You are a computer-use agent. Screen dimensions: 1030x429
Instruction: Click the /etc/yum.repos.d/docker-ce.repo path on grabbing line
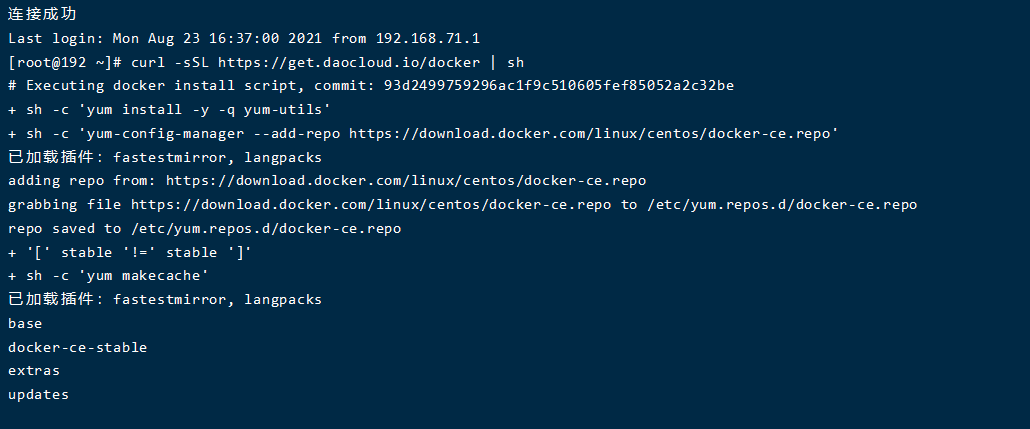pos(782,204)
